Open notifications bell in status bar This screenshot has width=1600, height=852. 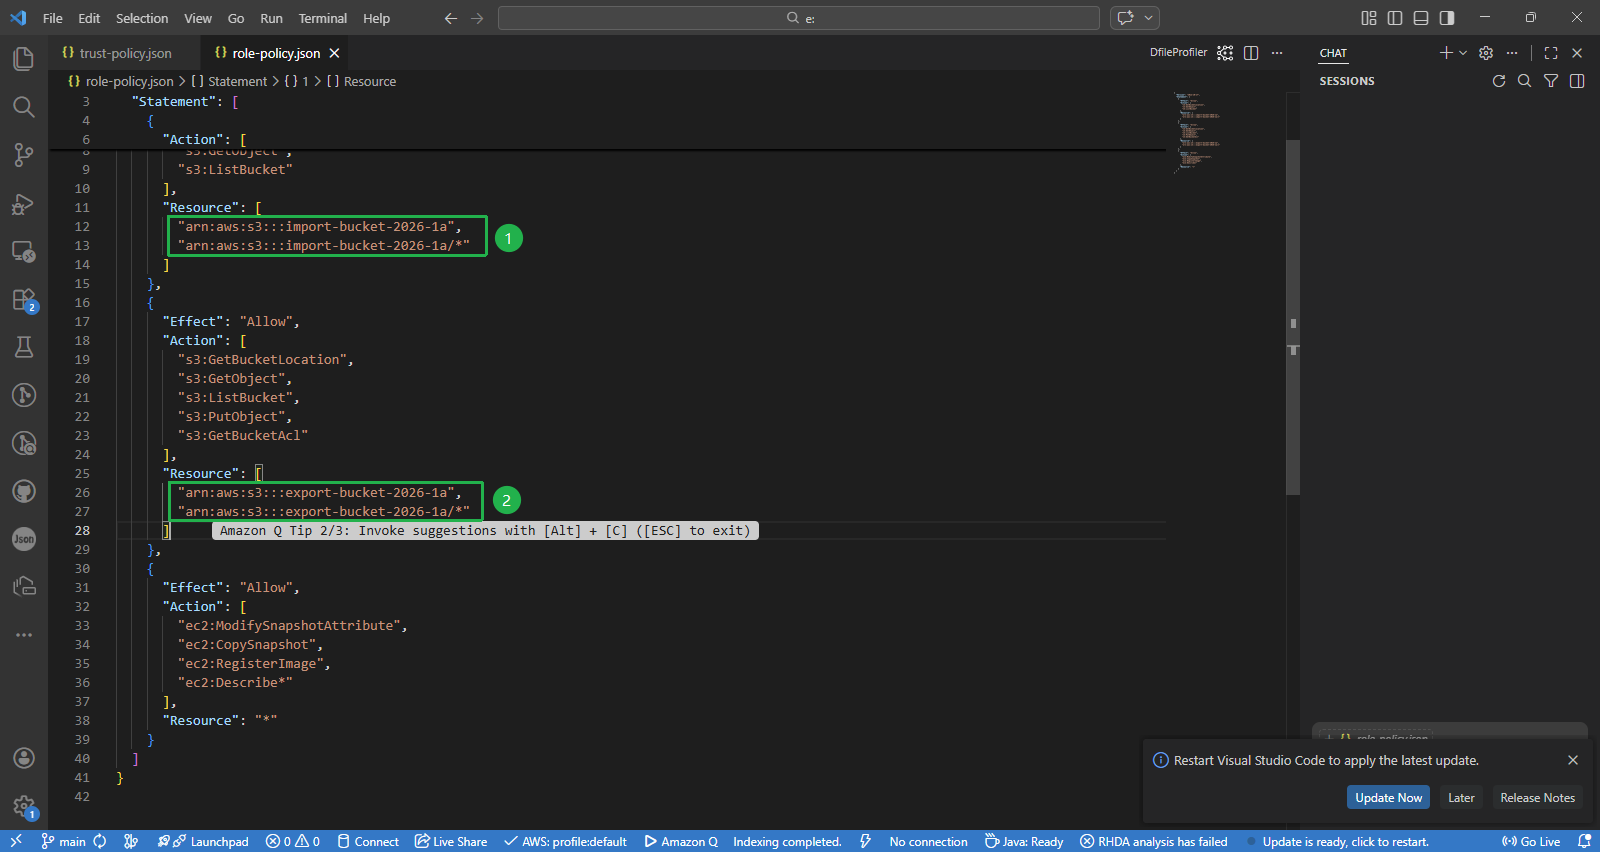point(1584,842)
